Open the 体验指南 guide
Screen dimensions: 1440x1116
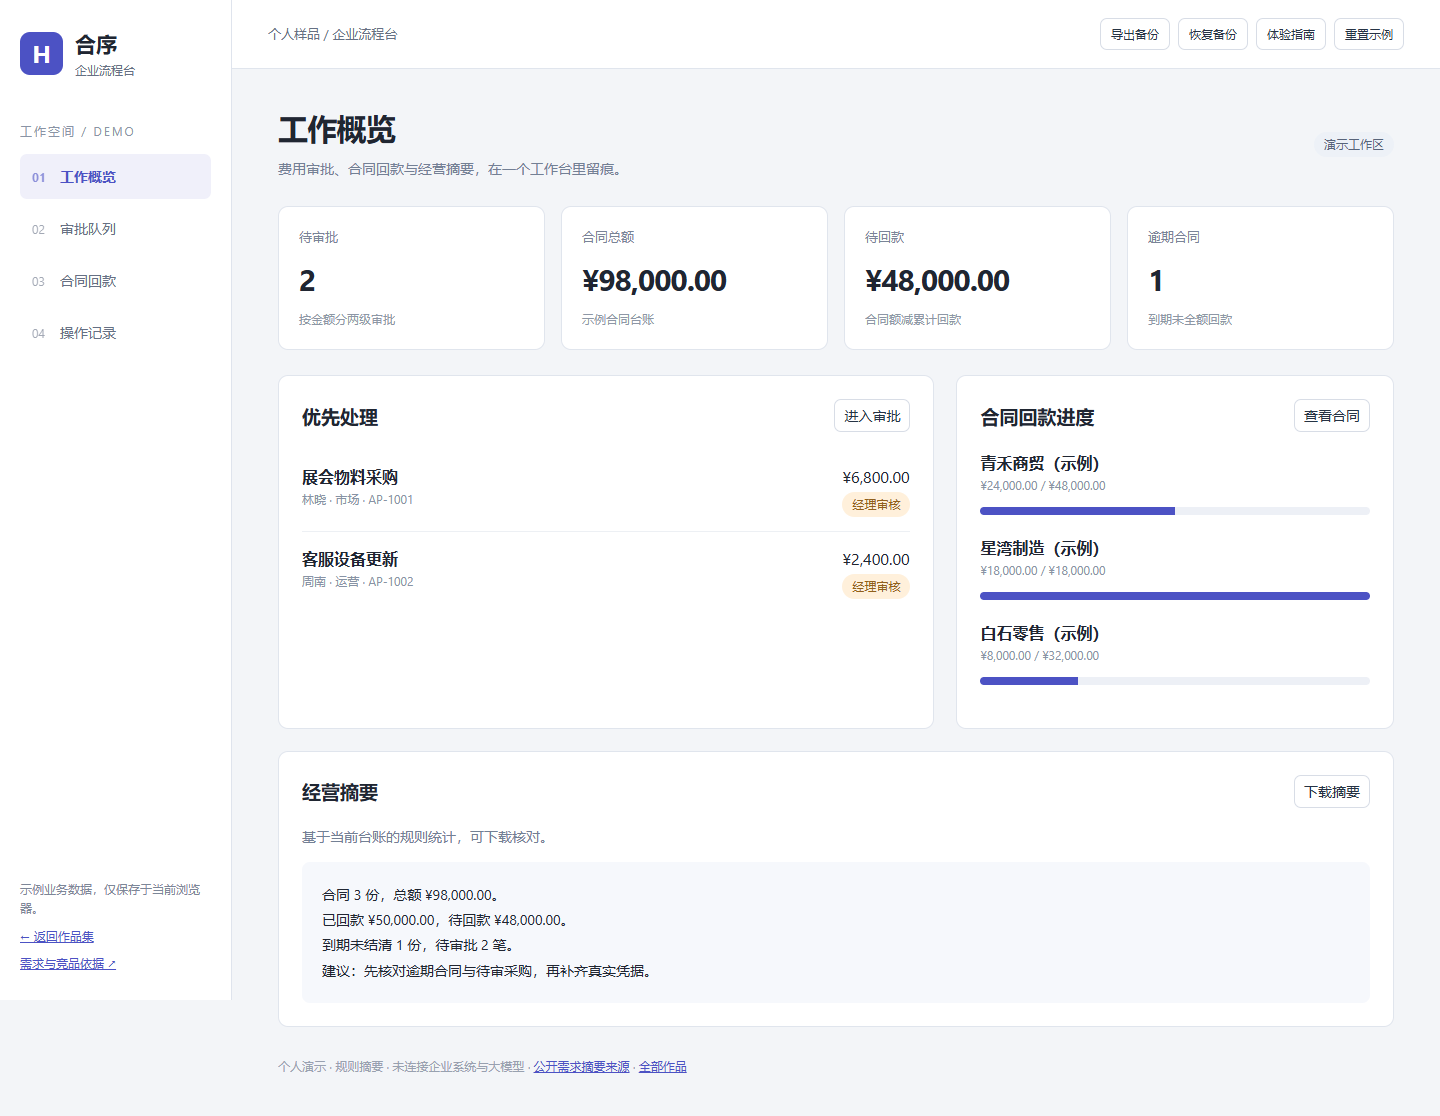(1291, 34)
